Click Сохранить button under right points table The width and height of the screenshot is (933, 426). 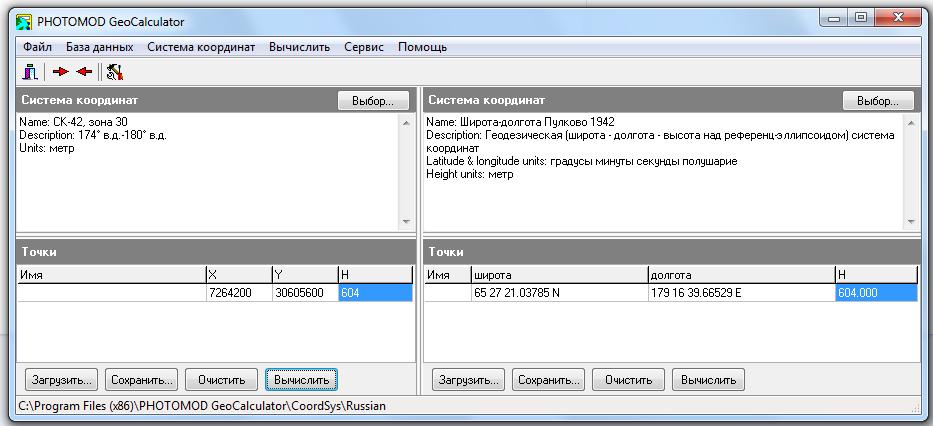[x=549, y=380]
